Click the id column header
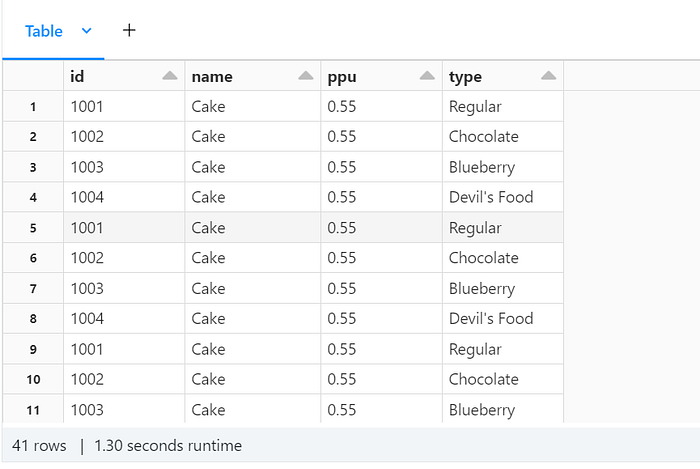Image resolution: width=700 pixels, height=469 pixels. 78,76
